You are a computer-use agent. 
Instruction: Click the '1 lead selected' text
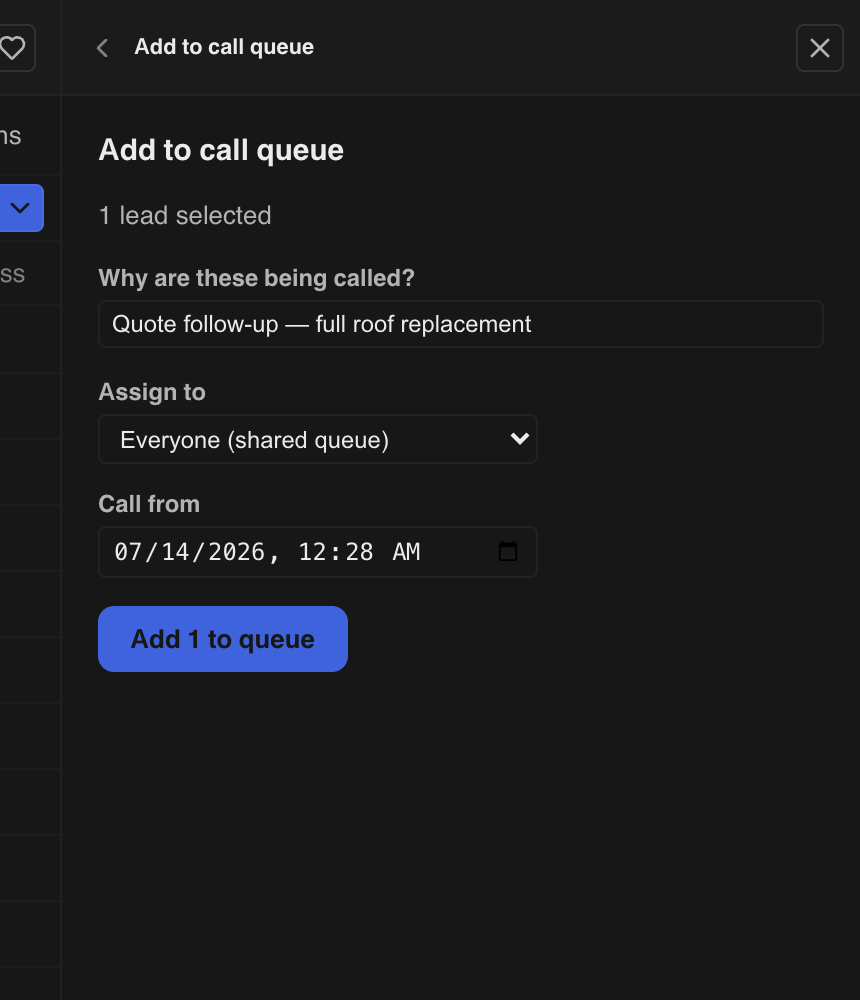coord(185,216)
